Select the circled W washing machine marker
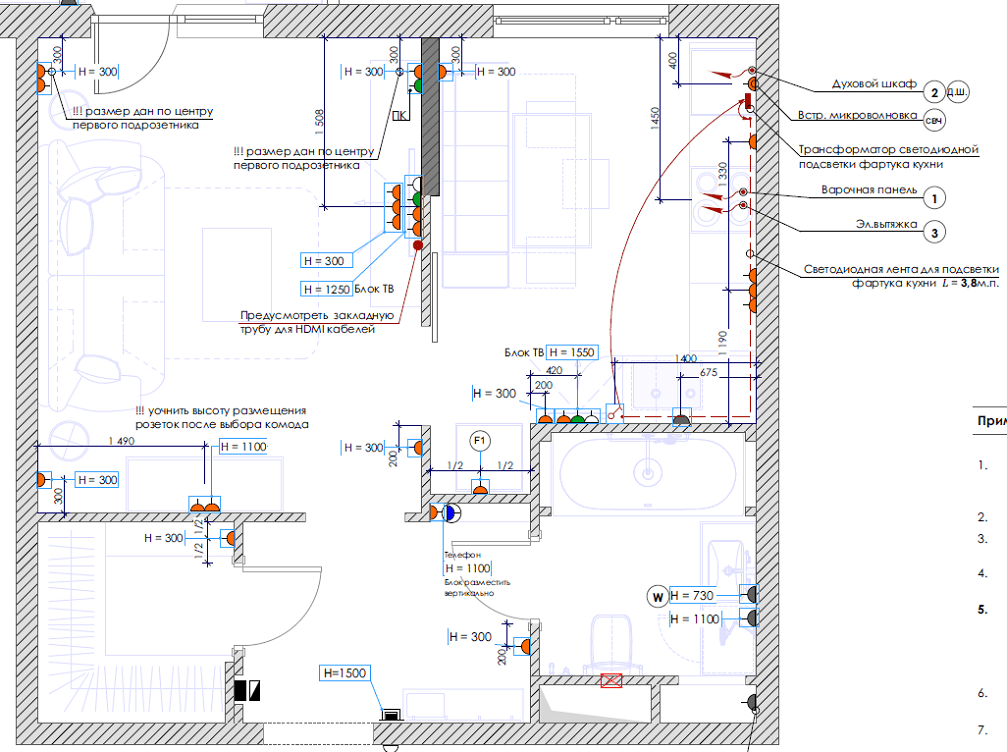 pos(657,597)
